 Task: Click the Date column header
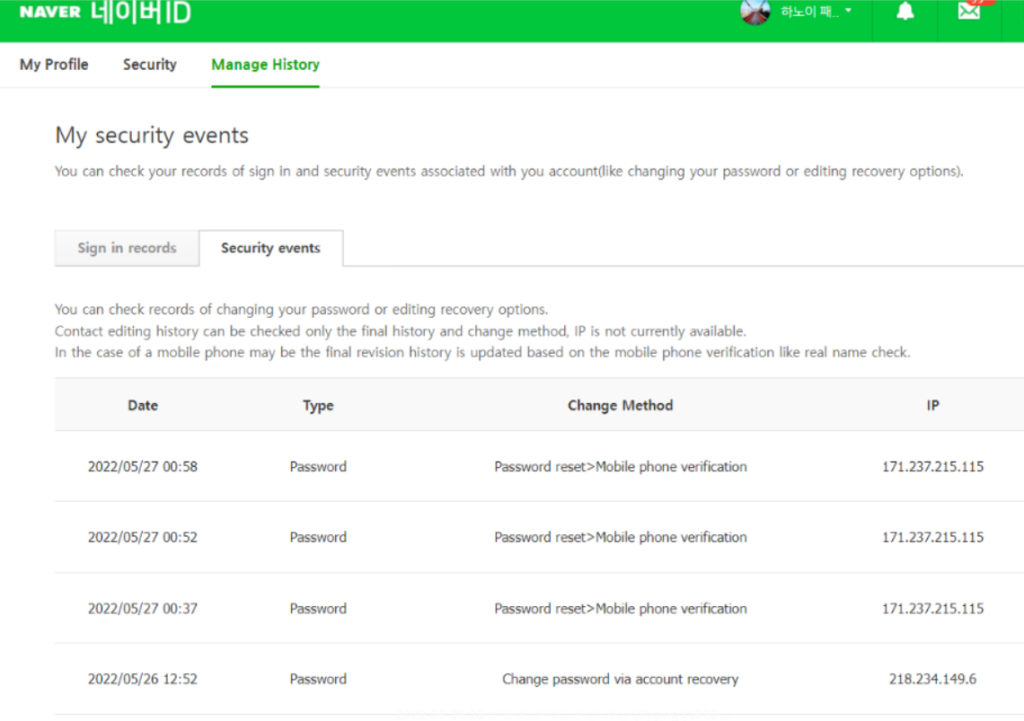tap(143, 406)
